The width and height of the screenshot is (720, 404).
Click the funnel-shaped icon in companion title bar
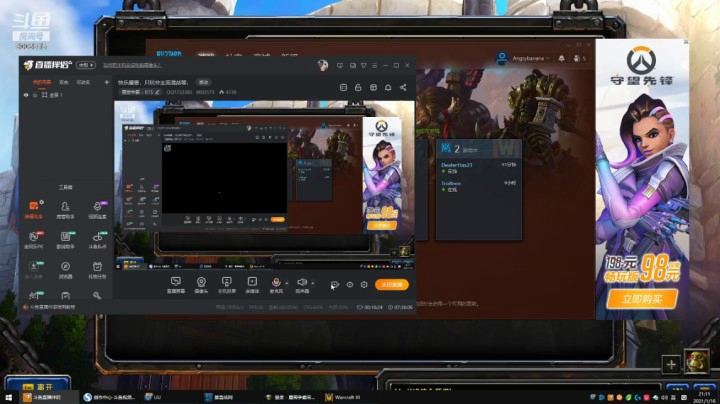364,66
